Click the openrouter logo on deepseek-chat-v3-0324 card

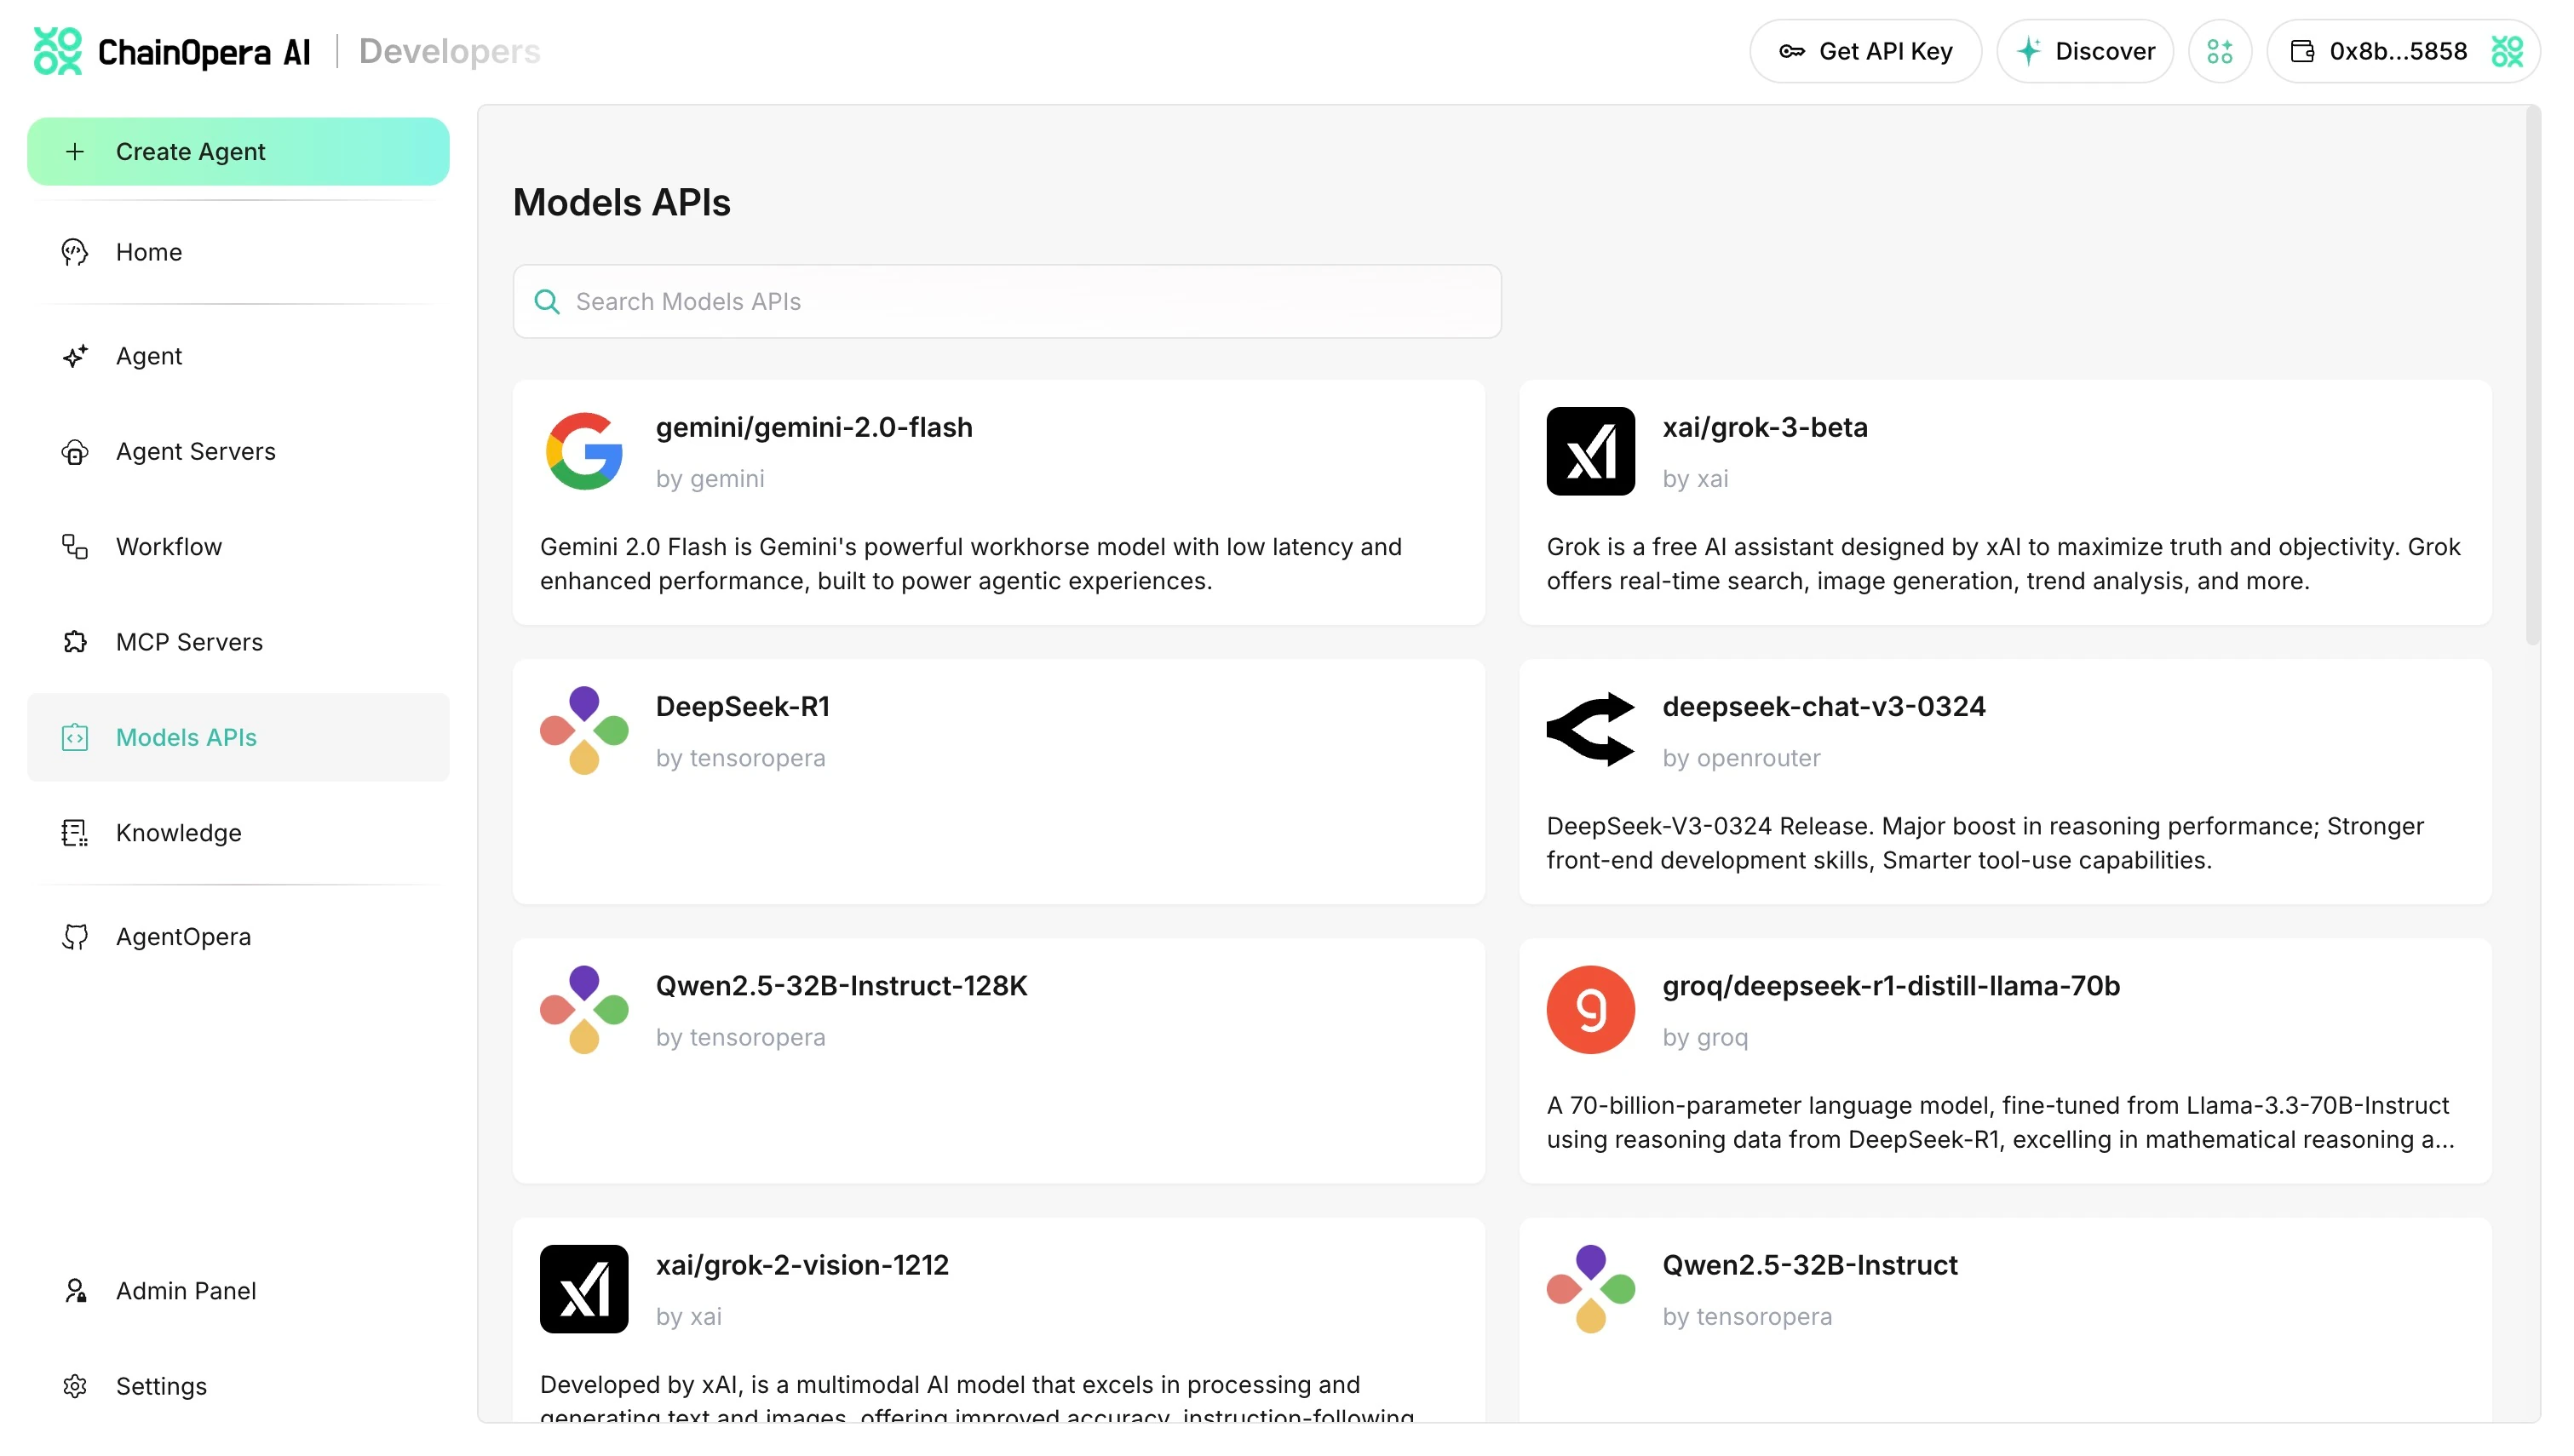[1590, 730]
